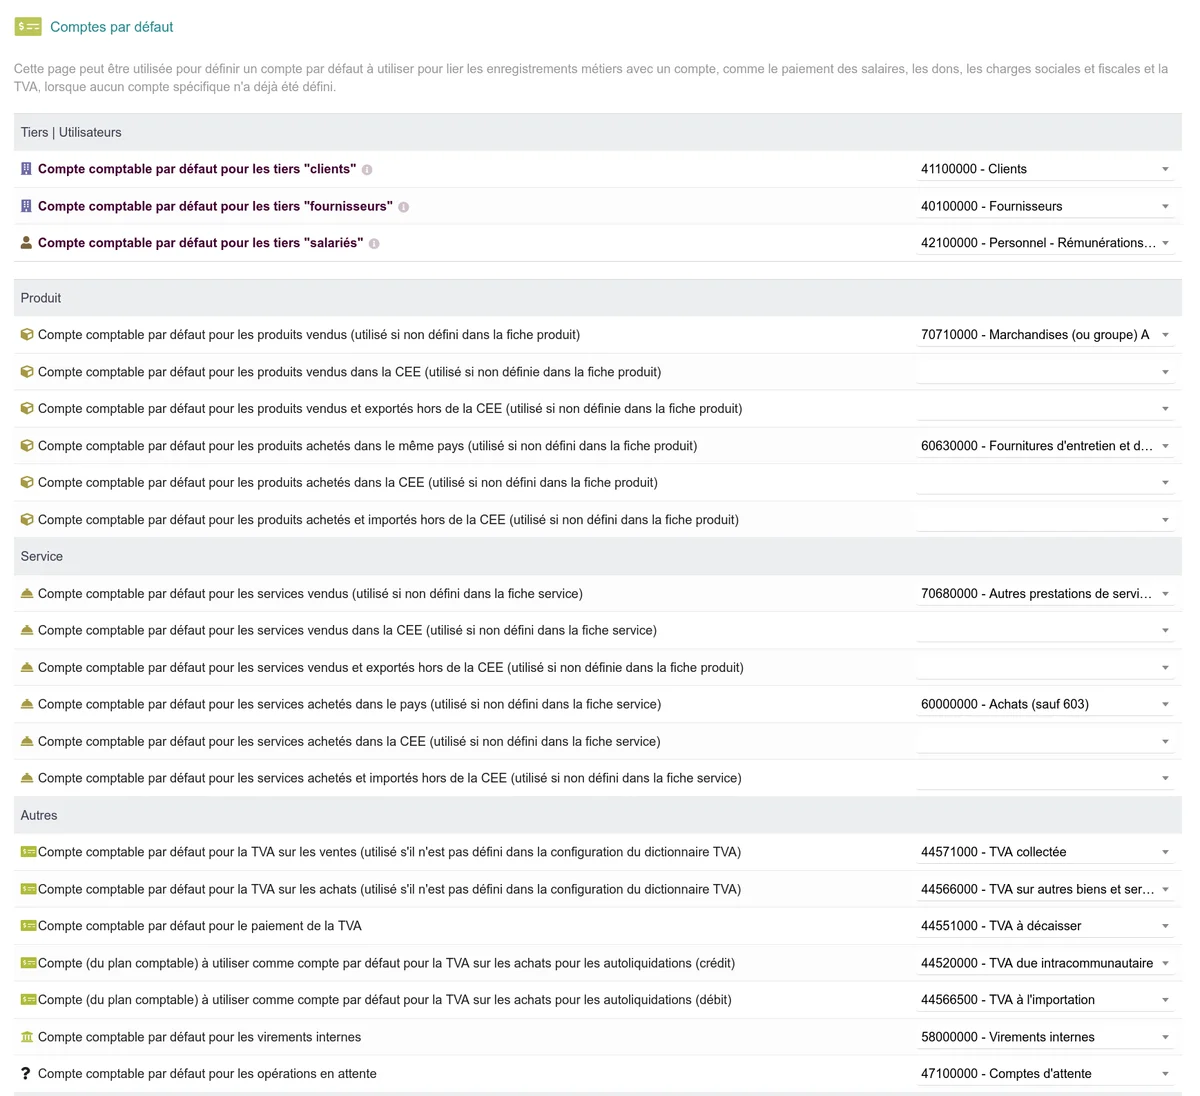Open the 58000000 - Virements internes dropdown
The height and width of the screenshot is (1096, 1200).
(1045, 1037)
